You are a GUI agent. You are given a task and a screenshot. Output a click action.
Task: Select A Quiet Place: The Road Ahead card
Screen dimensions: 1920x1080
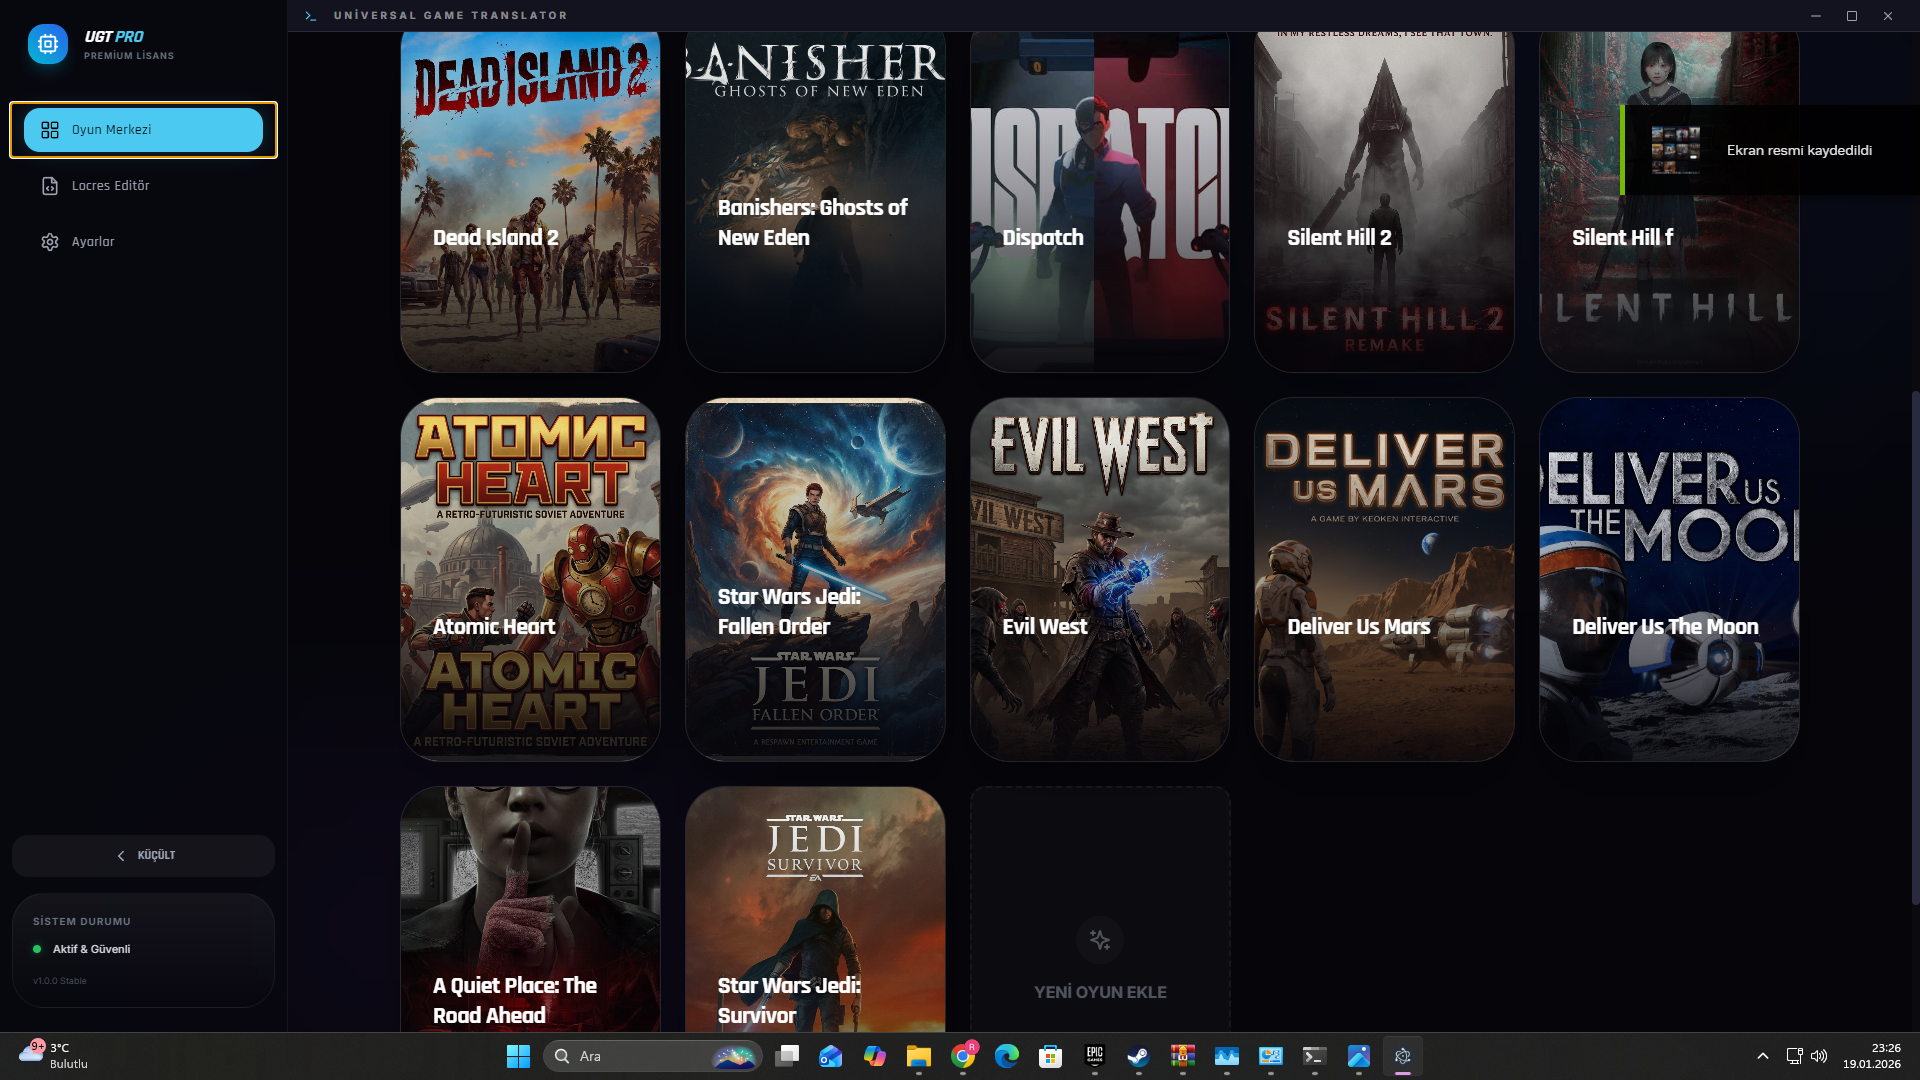(x=530, y=909)
